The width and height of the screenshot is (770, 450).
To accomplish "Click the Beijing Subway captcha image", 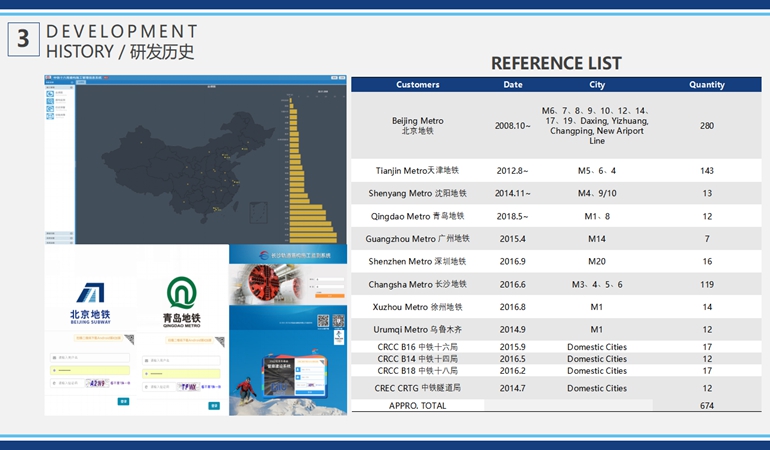I will point(97,383).
